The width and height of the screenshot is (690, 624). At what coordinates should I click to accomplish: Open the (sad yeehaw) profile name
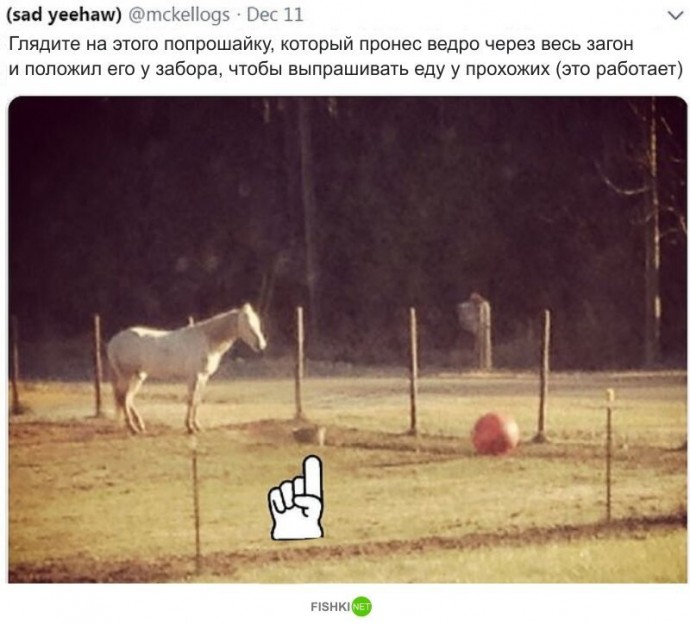[x=64, y=15]
